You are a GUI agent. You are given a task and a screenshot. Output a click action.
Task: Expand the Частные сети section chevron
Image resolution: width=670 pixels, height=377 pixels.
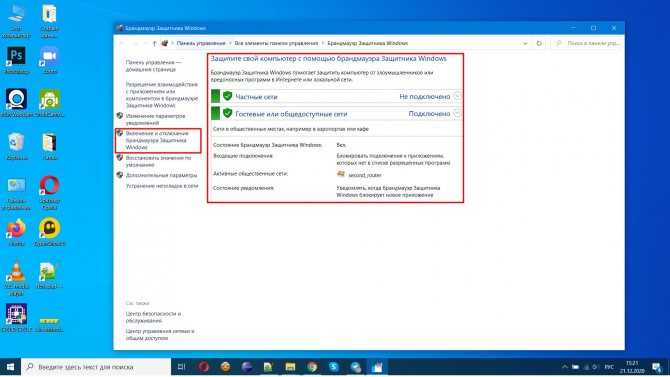point(457,97)
